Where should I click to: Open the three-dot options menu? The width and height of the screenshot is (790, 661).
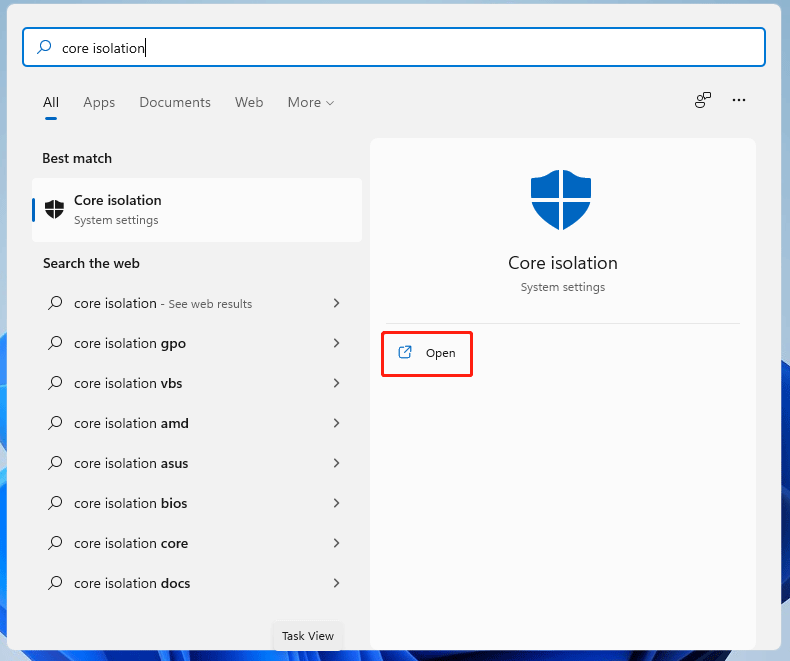(x=739, y=100)
